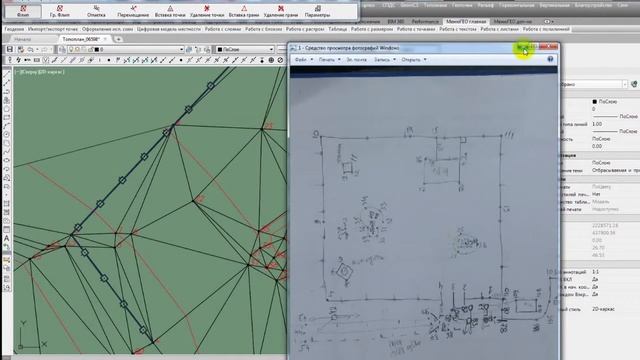Open the Работа с растром menu
The height and width of the screenshot is (360, 640).
point(304,29)
